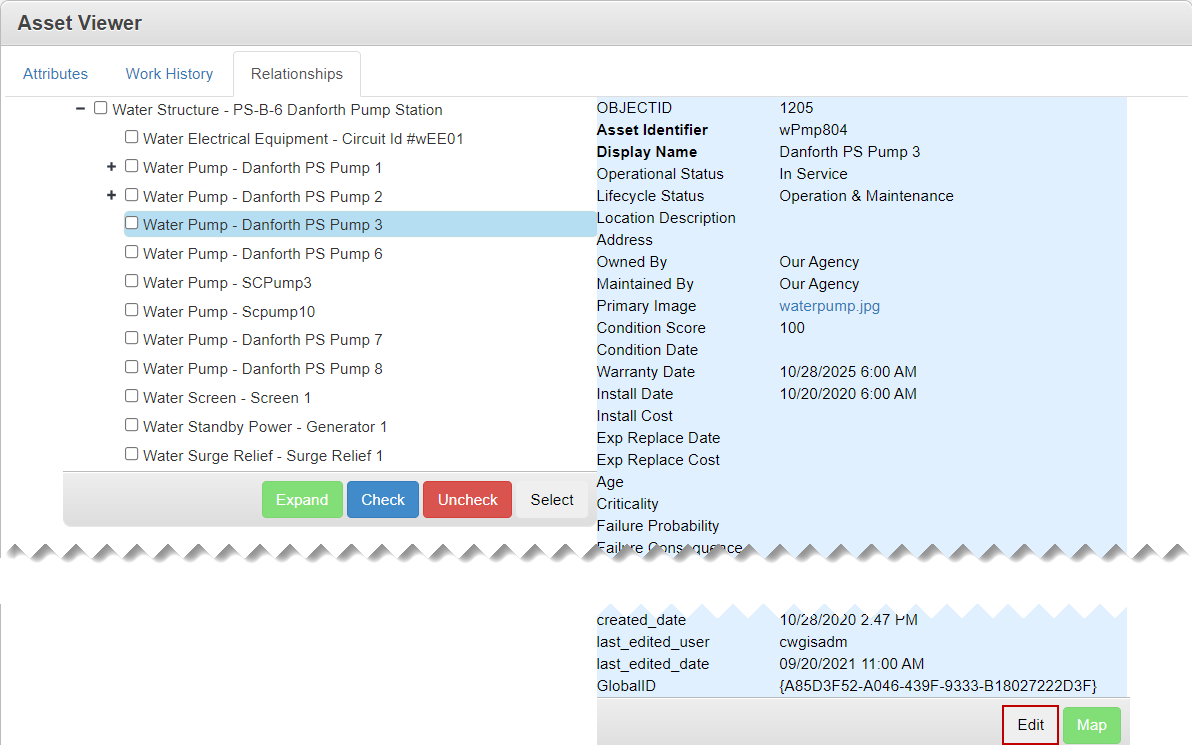Select Water Pump - Danforth PS Pump 6 item
Screen dimensions: 1192x745
coord(262,254)
